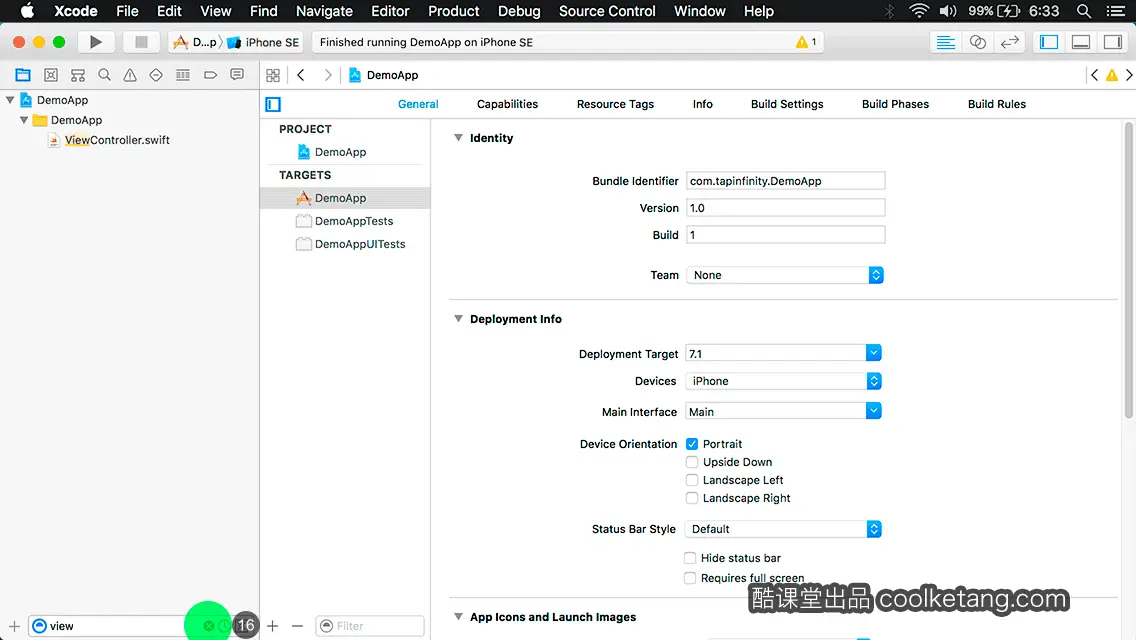Add a new target with plus button
The height and width of the screenshot is (640, 1136).
[272, 626]
